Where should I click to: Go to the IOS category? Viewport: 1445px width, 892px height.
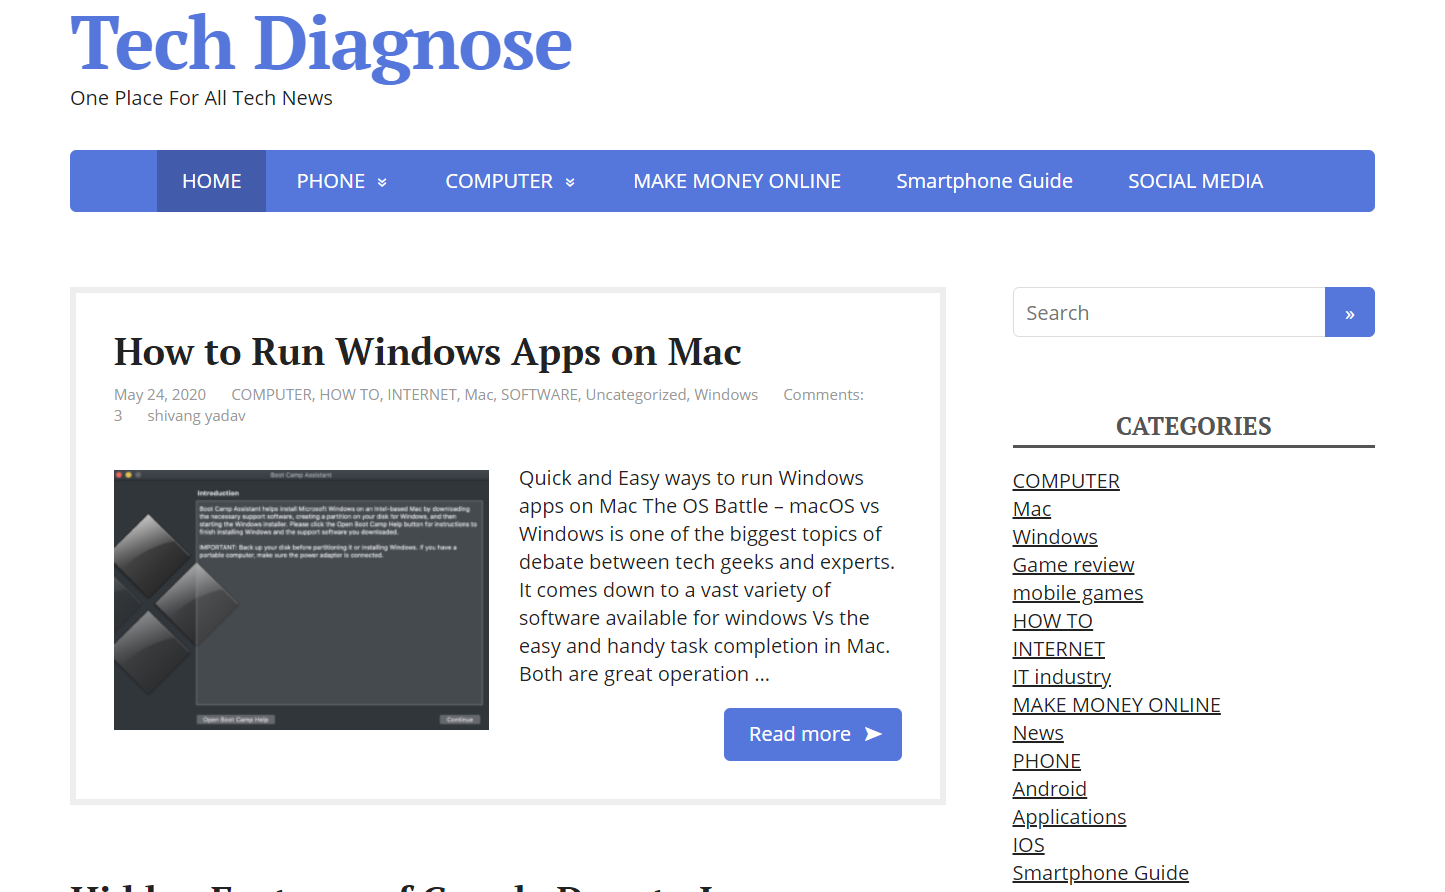click(x=1028, y=845)
